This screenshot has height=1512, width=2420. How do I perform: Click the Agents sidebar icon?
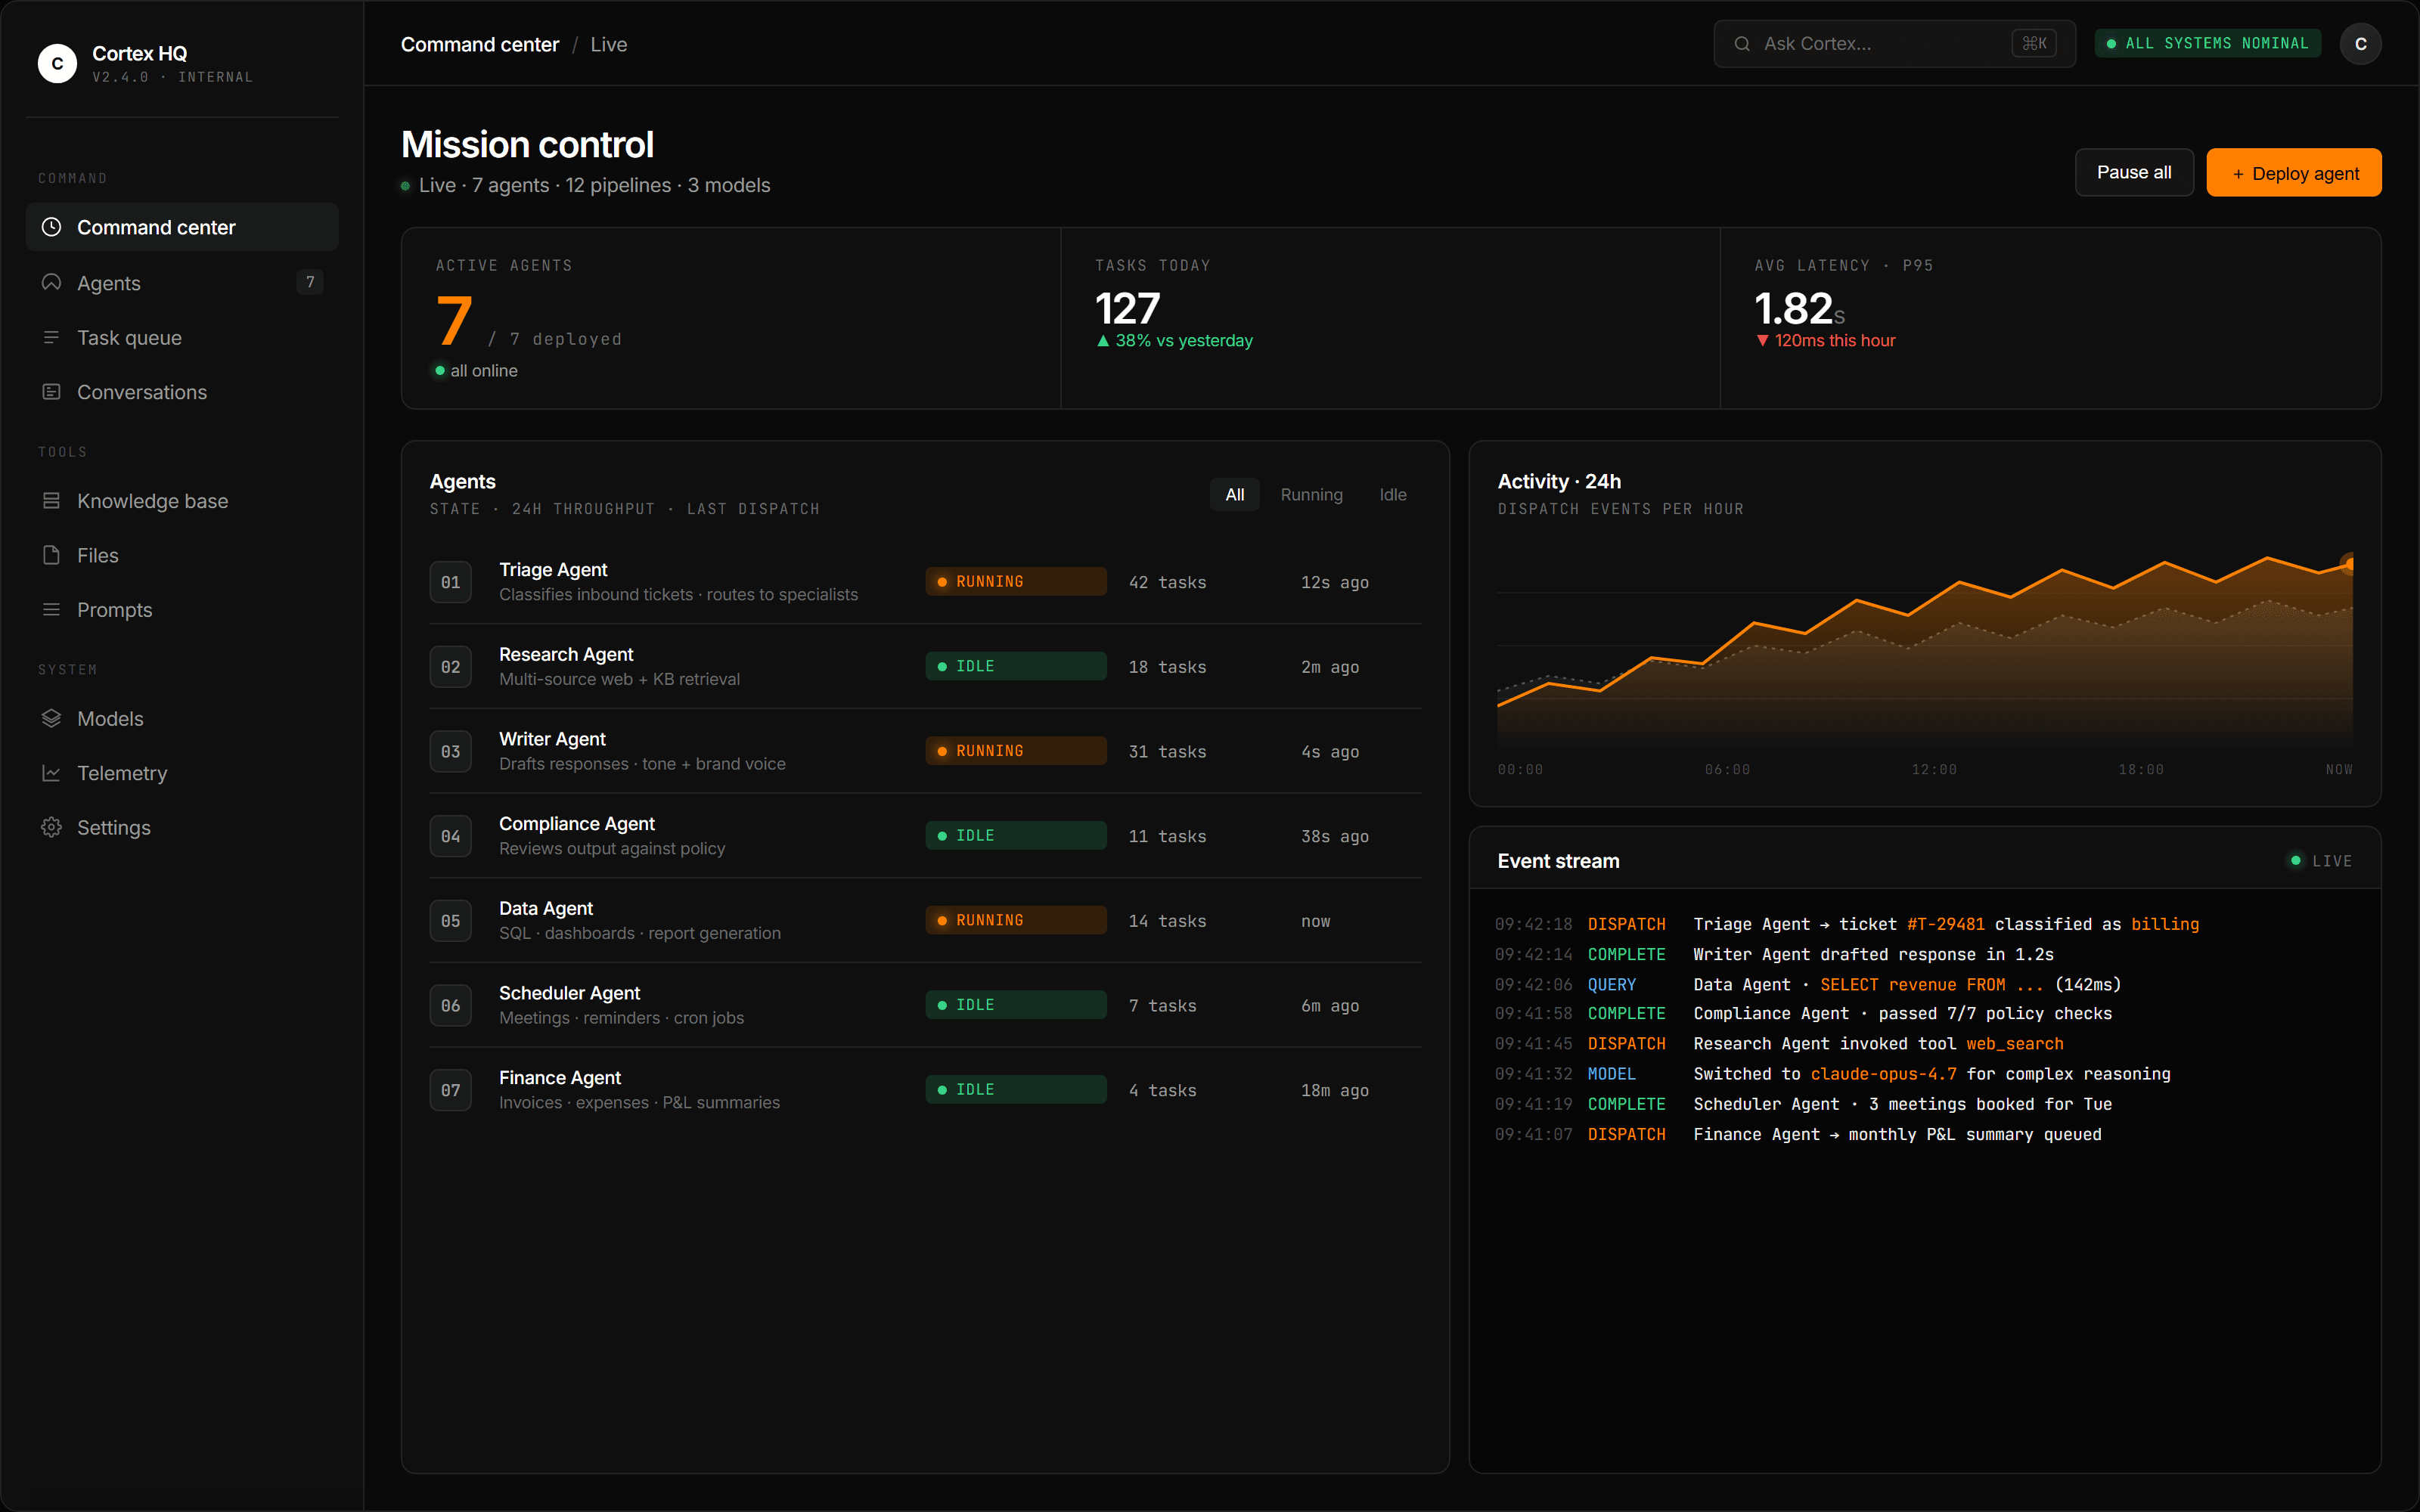pos(51,283)
